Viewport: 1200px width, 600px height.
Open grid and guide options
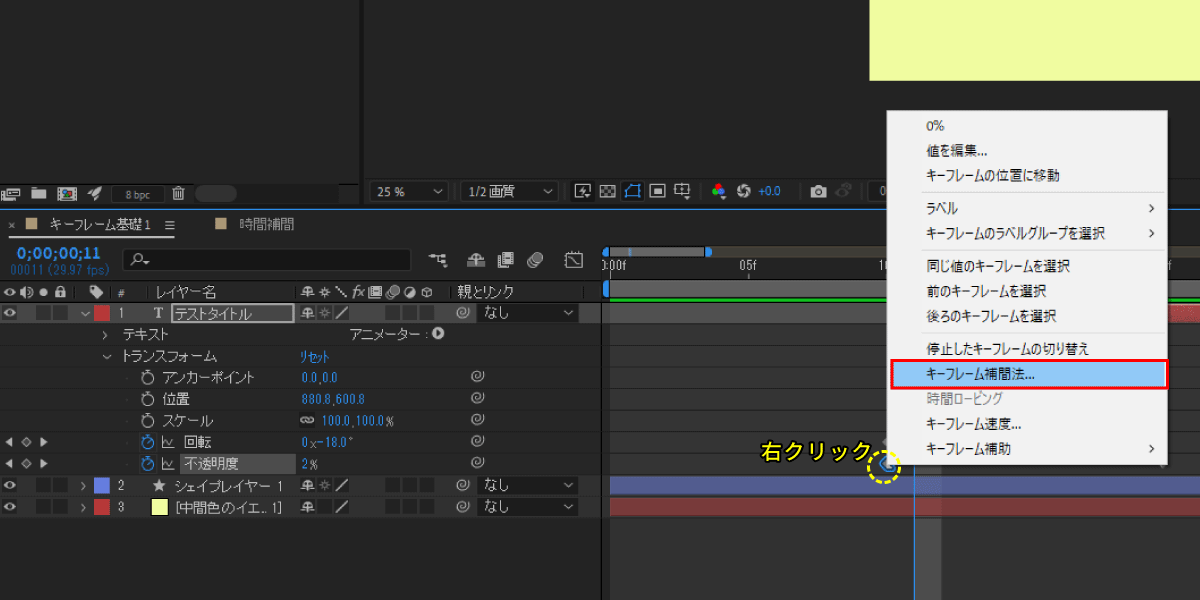(x=683, y=191)
